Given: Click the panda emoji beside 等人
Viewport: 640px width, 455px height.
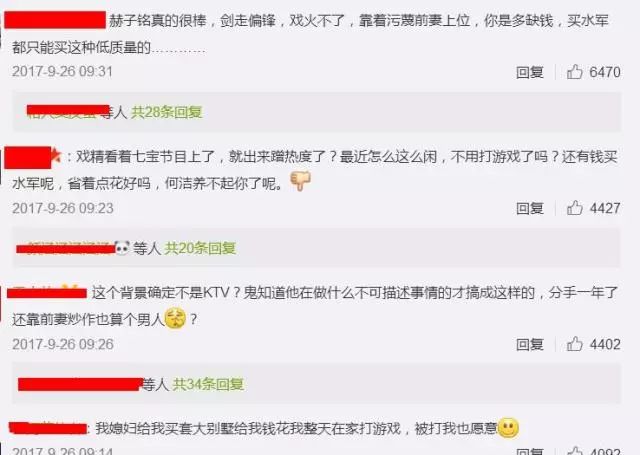Looking at the screenshot, I should pyautogui.click(x=122, y=248).
